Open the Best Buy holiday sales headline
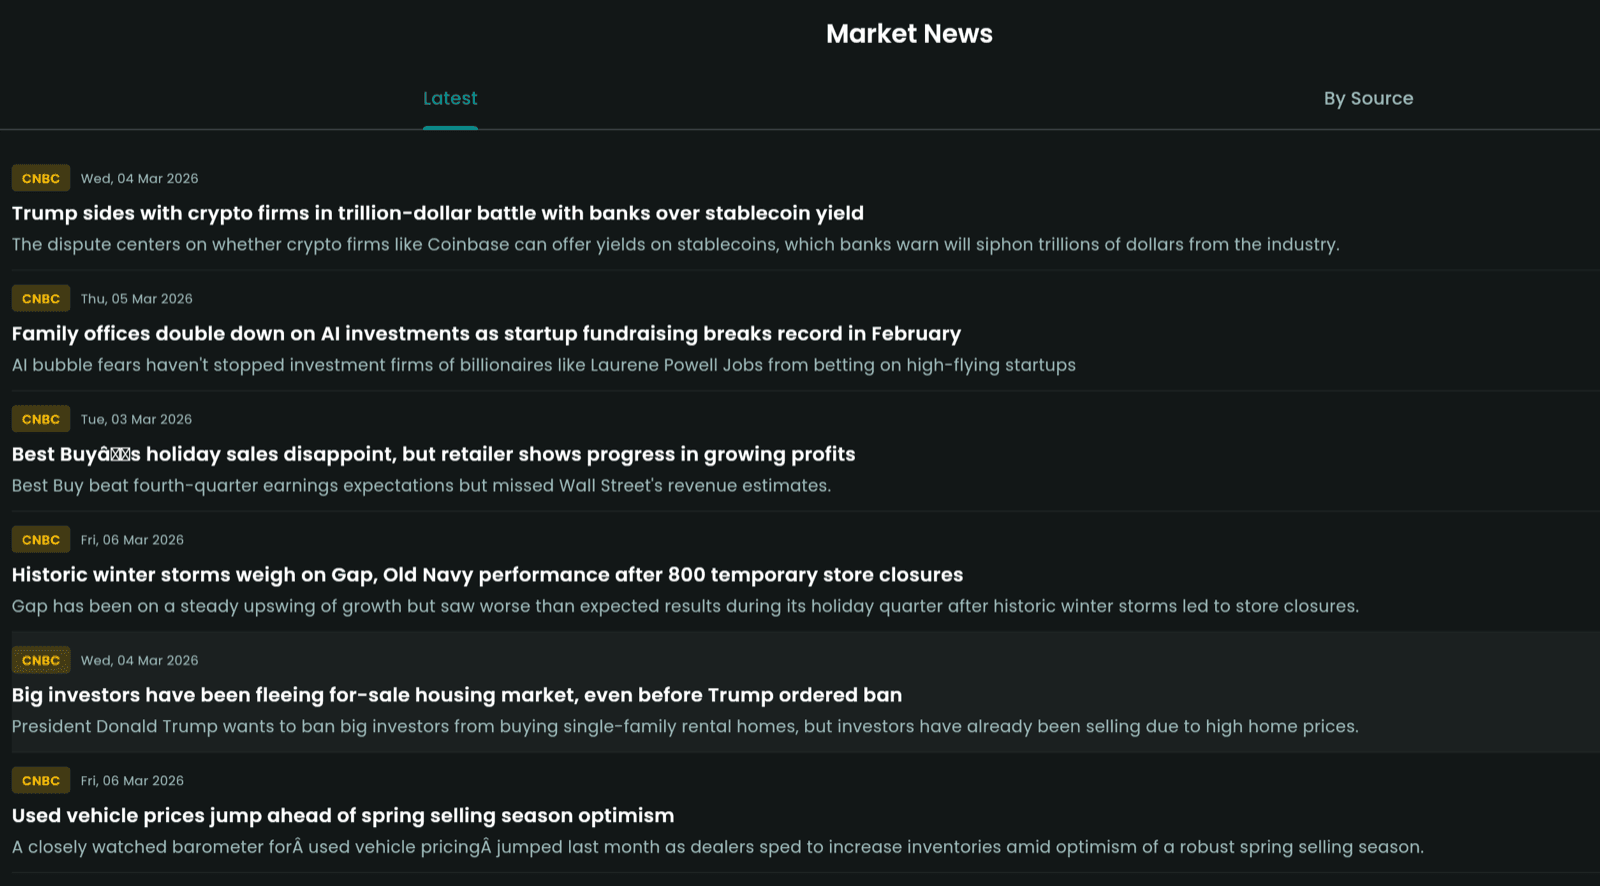The image size is (1600, 886). click(x=433, y=454)
